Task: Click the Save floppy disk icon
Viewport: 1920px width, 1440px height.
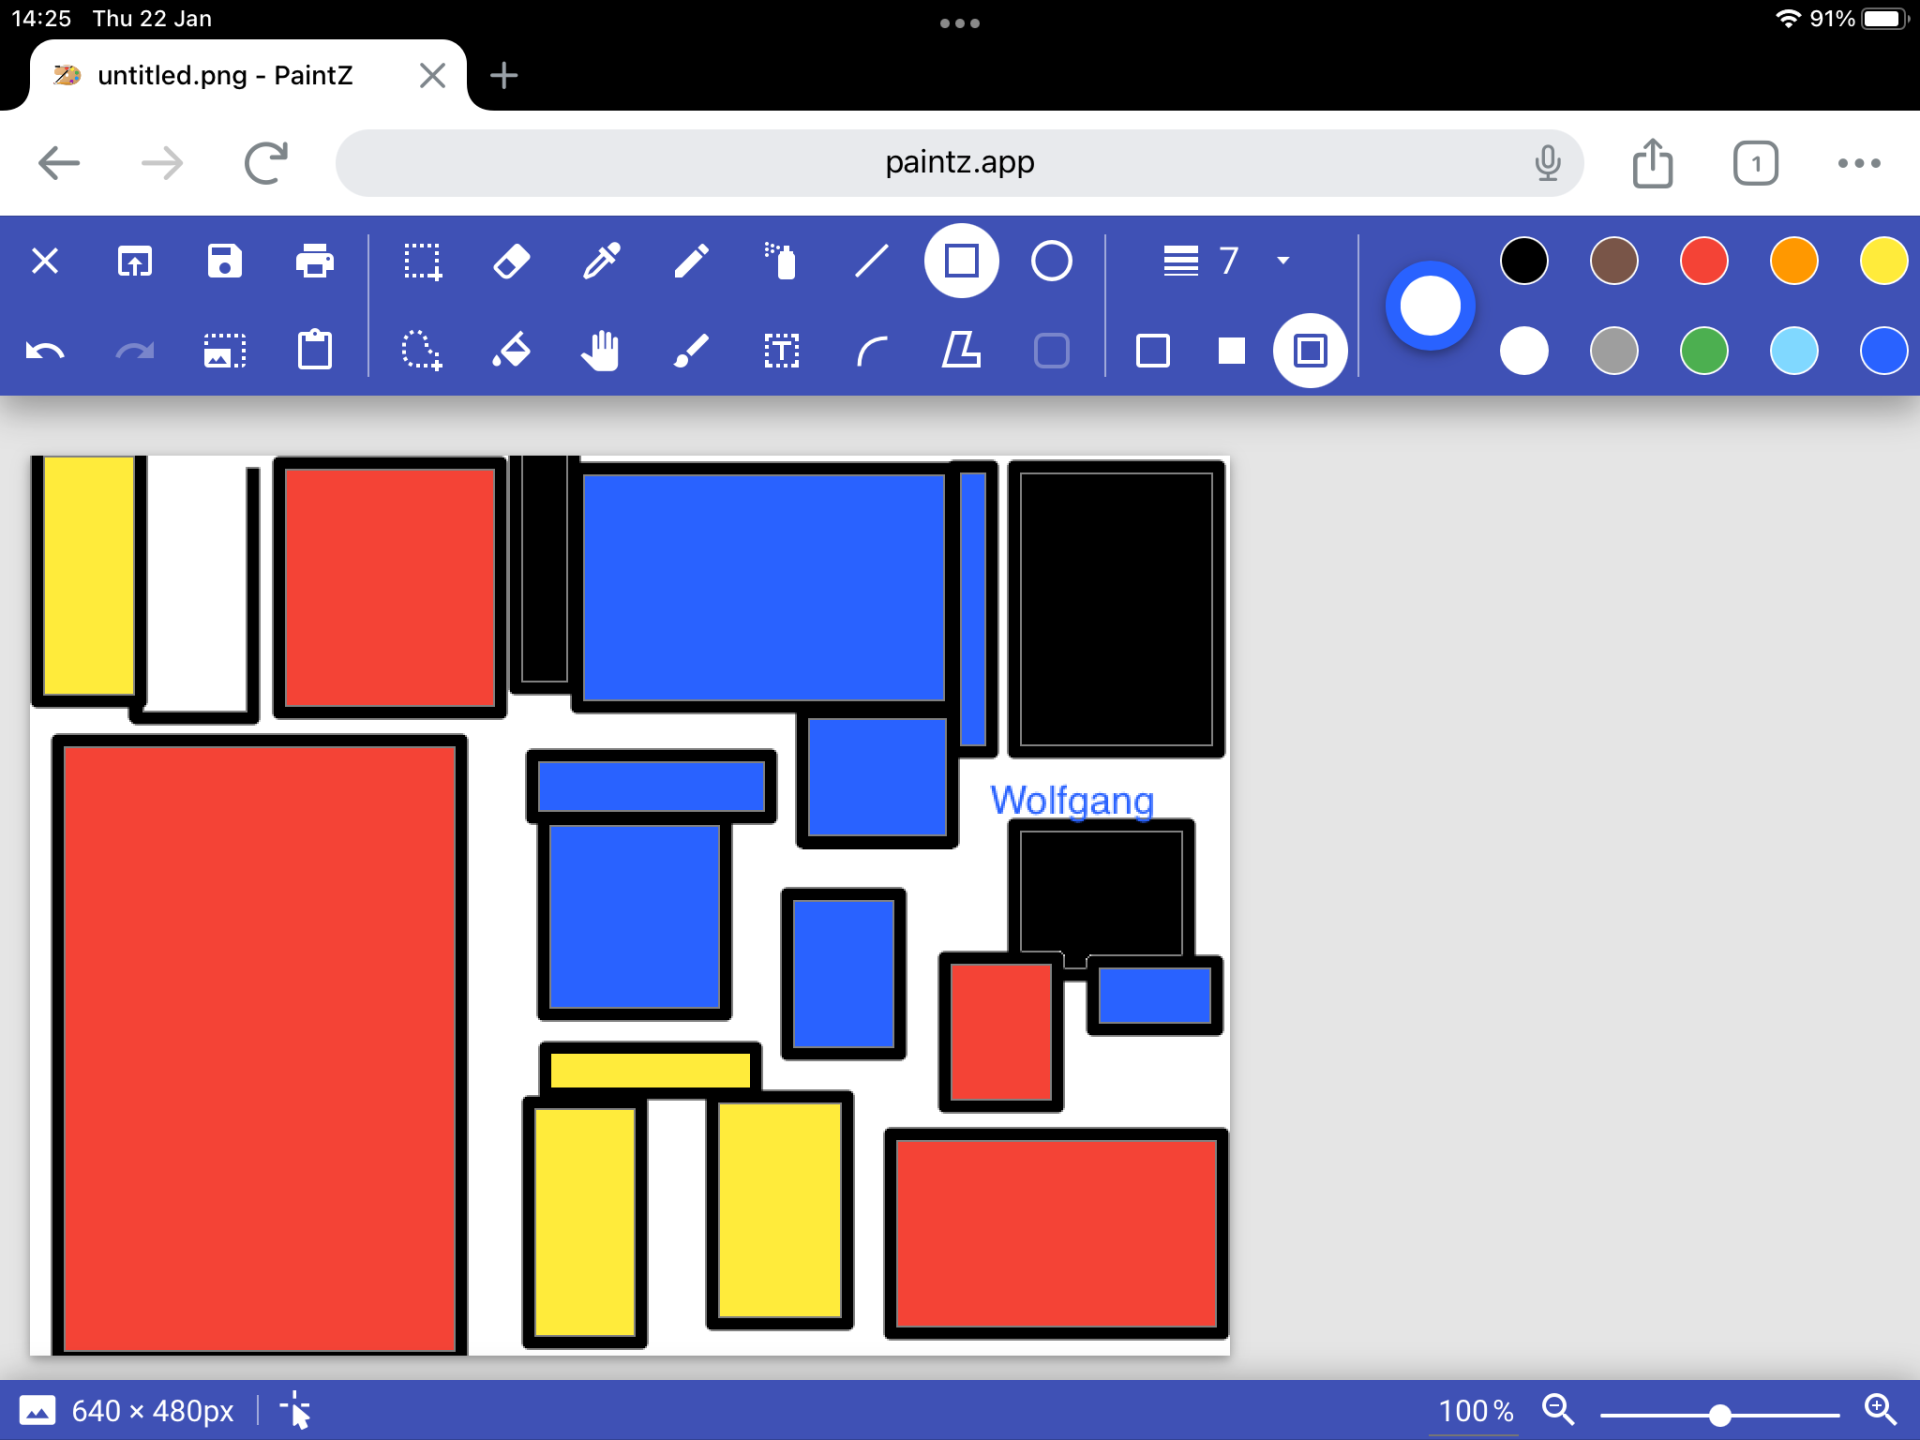Action: 225,262
